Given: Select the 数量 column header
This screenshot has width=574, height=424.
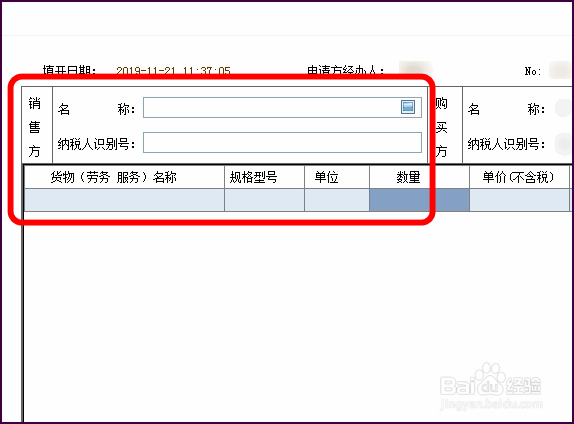Looking at the screenshot, I should pos(419,178).
